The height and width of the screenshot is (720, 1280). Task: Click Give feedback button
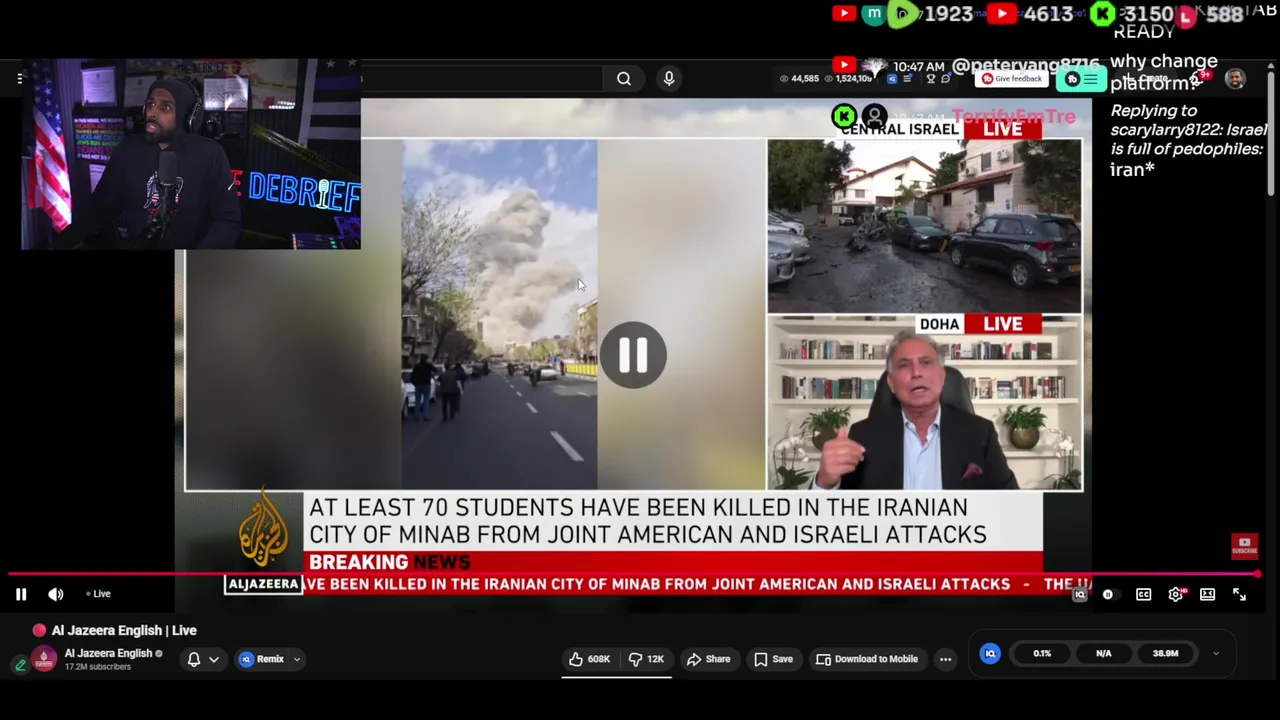point(1012,78)
